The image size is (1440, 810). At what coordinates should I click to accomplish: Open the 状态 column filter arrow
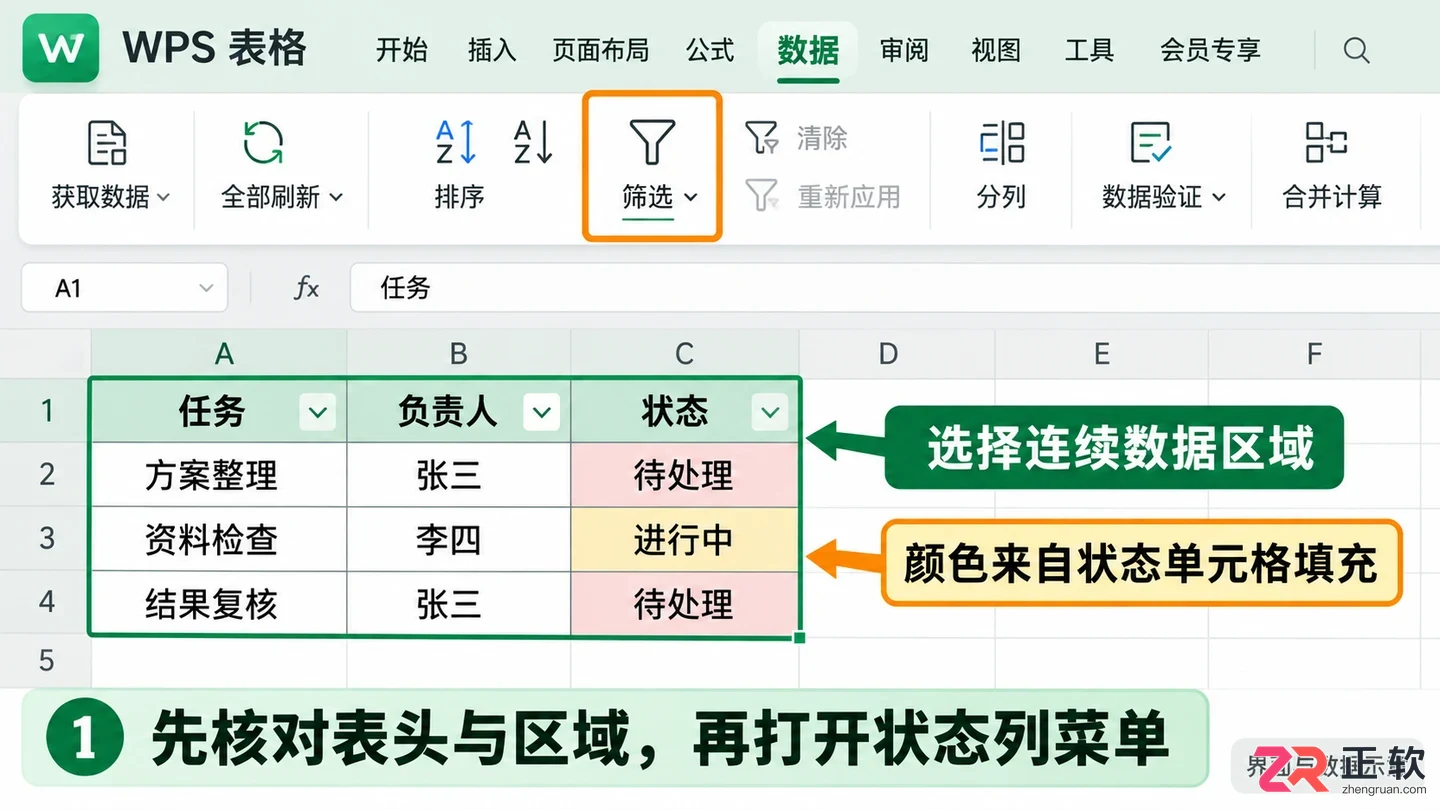769,412
